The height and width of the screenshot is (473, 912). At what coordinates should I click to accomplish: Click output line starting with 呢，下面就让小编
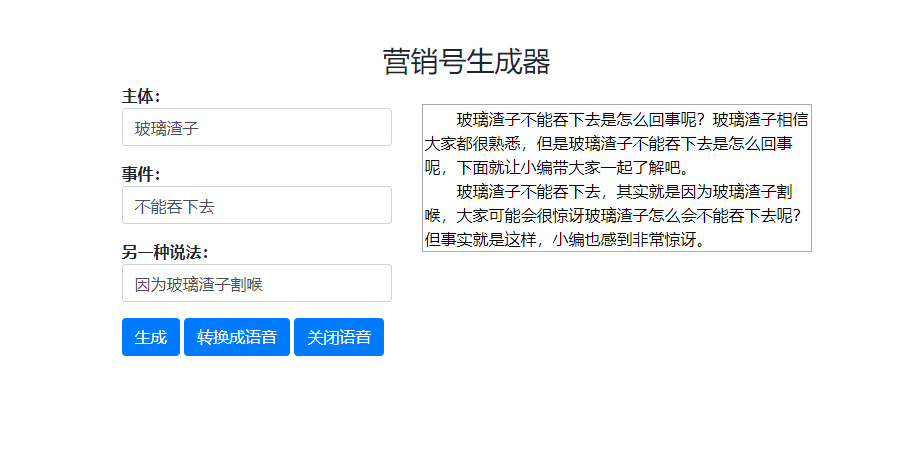555,167
